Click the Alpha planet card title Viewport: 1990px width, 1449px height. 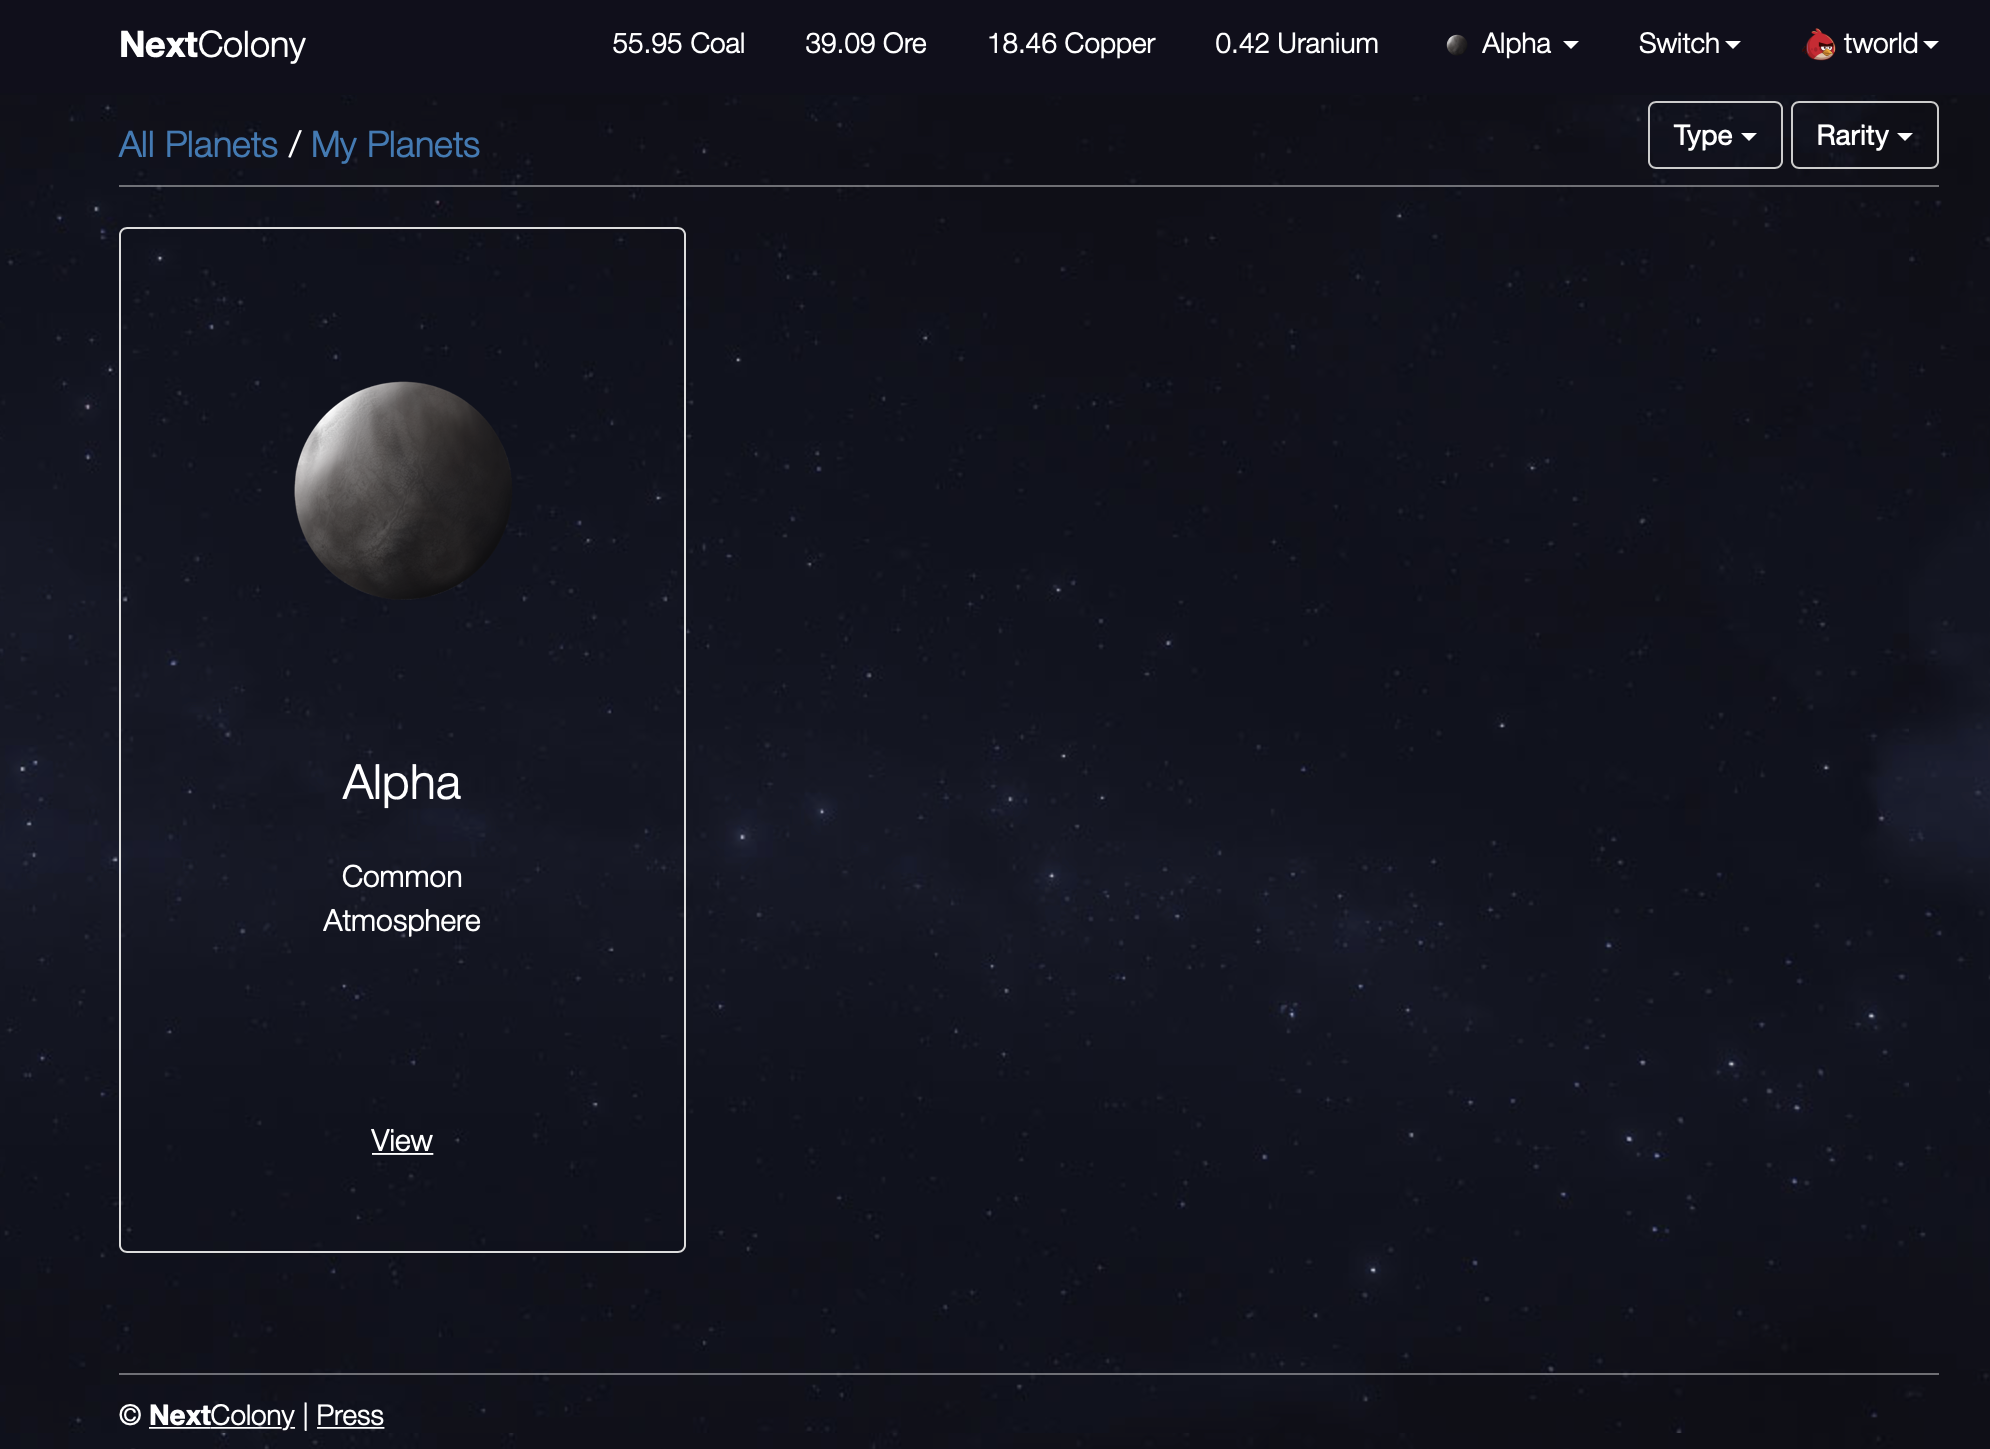402,782
